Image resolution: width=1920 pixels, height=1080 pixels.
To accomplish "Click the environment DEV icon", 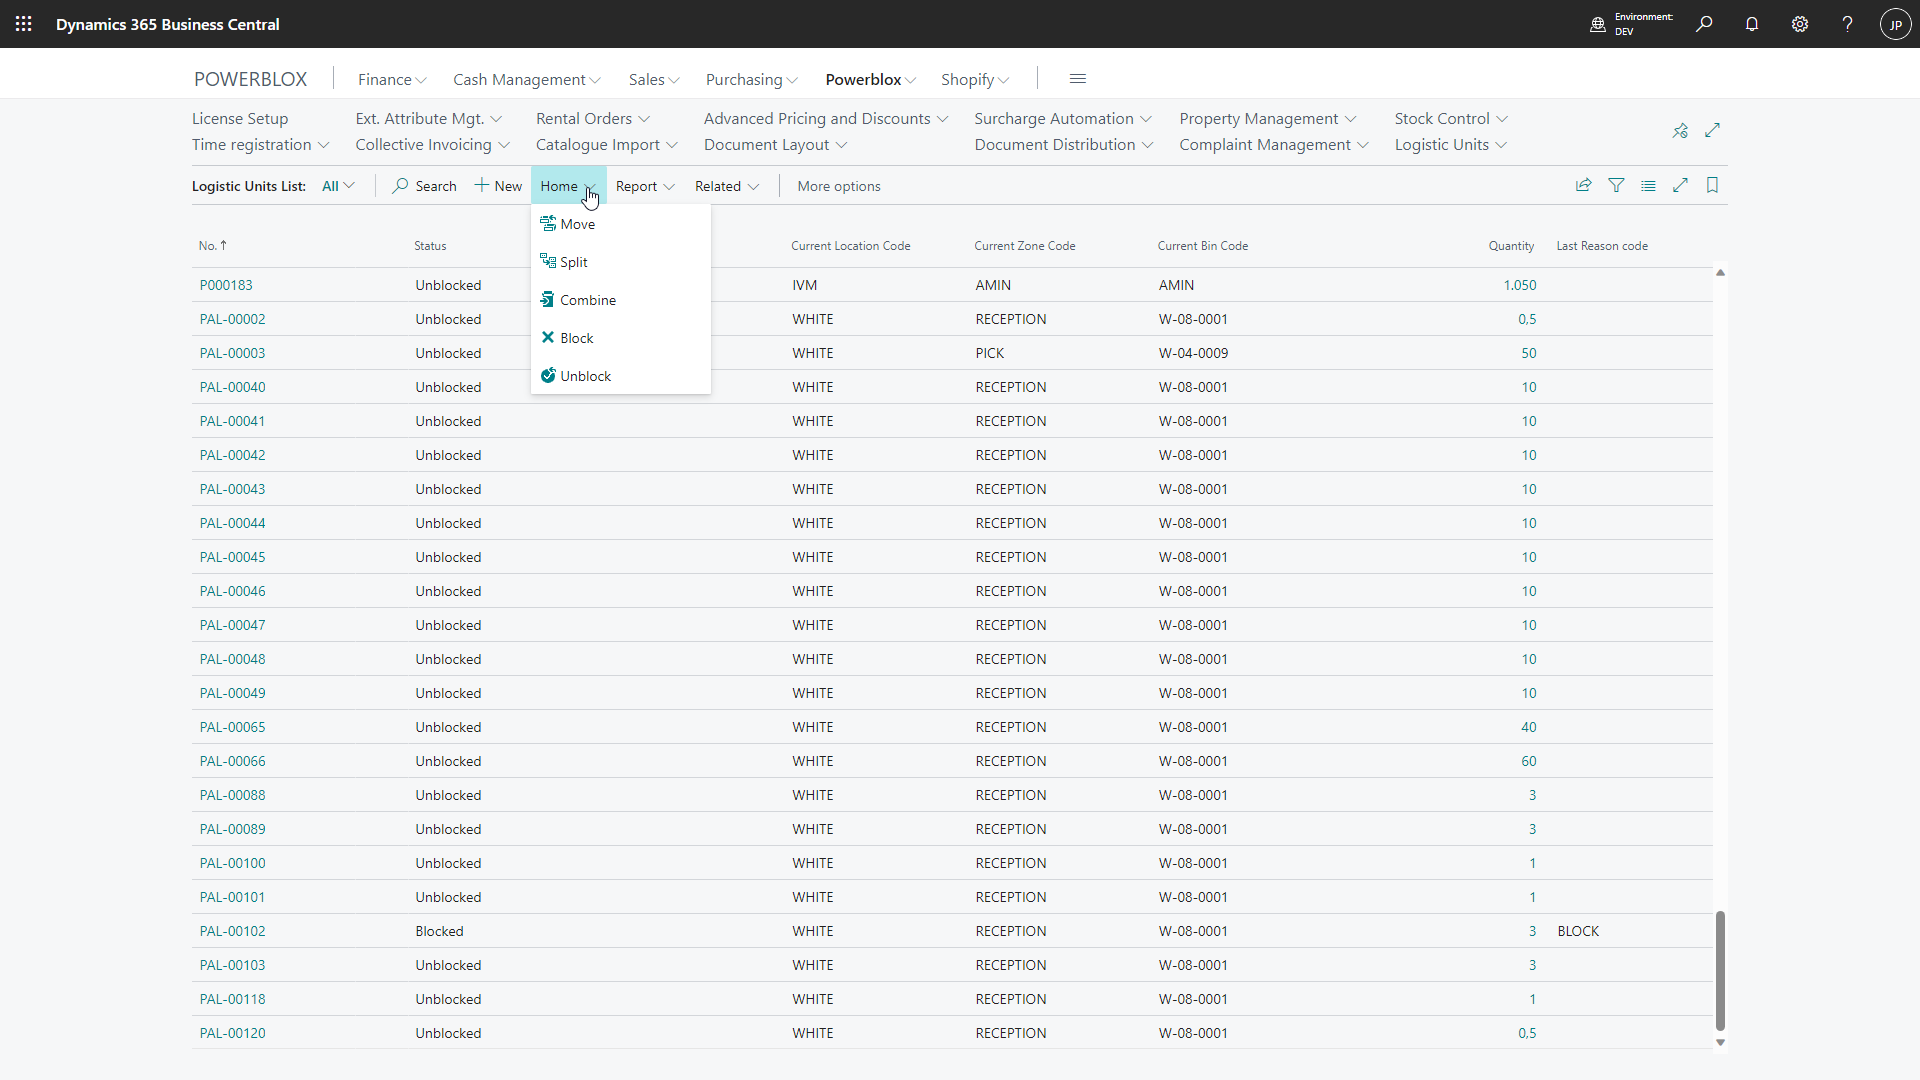I will click(1598, 24).
